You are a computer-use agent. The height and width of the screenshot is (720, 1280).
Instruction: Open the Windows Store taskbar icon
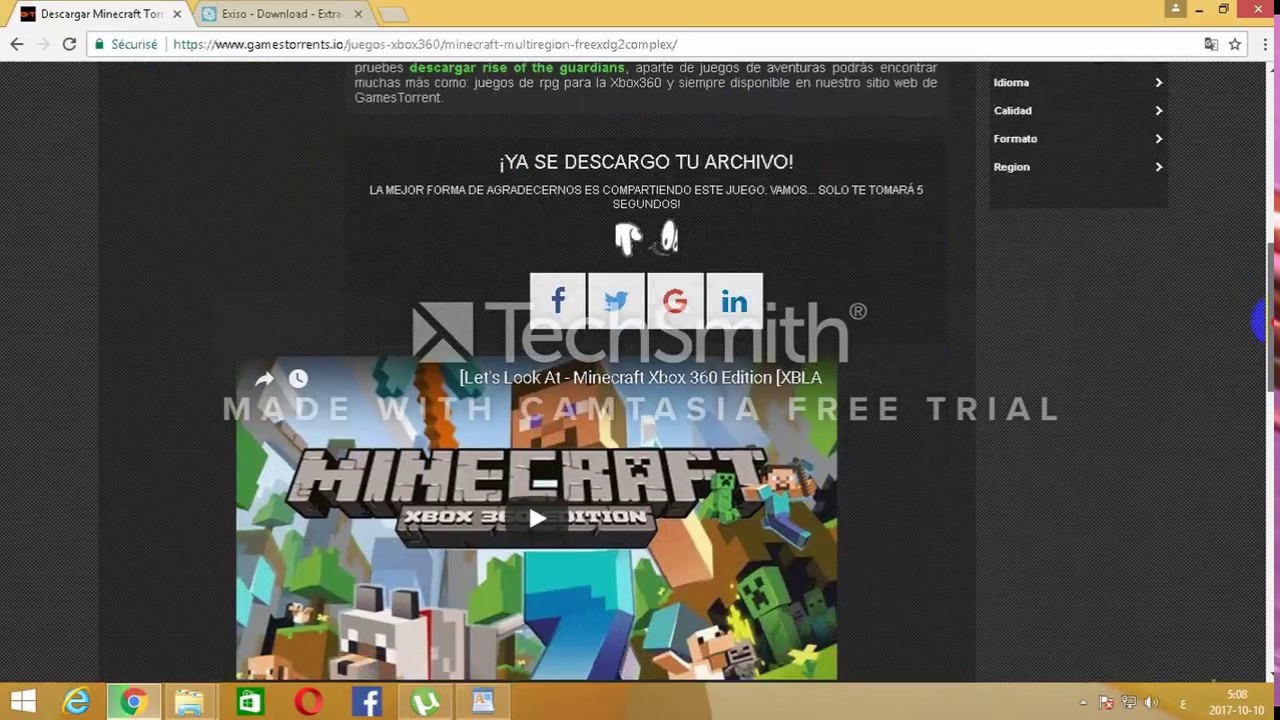click(x=249, y=702)
